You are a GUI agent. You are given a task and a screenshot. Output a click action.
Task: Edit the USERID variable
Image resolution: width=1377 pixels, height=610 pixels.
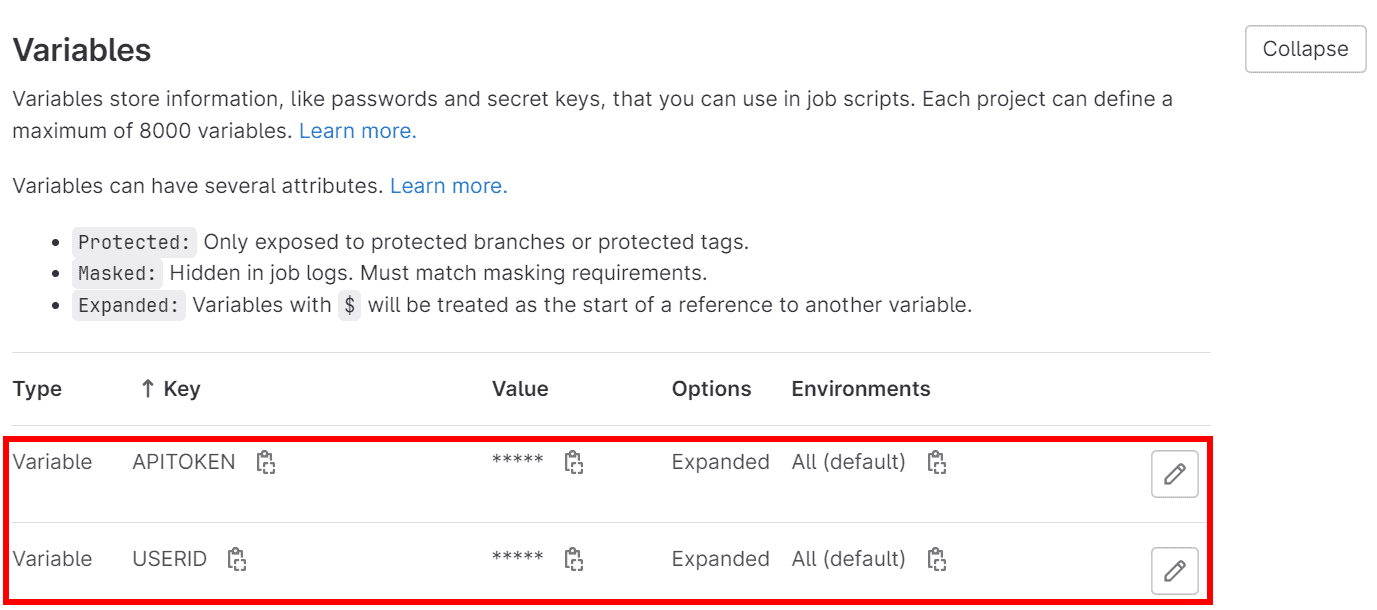(x=1174, y=571)
